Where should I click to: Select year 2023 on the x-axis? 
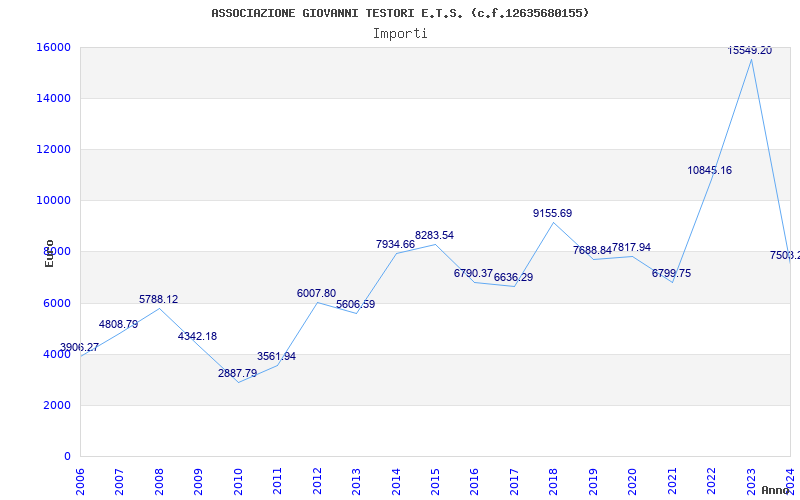click(751, 480)
